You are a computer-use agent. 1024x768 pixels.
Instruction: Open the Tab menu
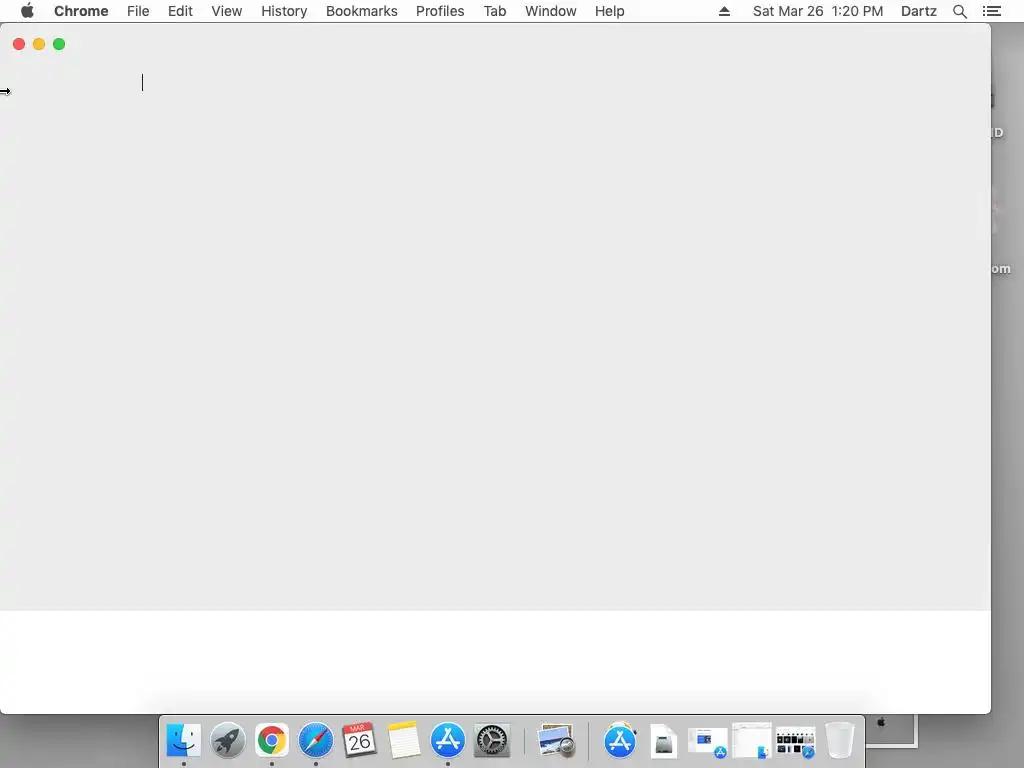click(x=495, y=11)
